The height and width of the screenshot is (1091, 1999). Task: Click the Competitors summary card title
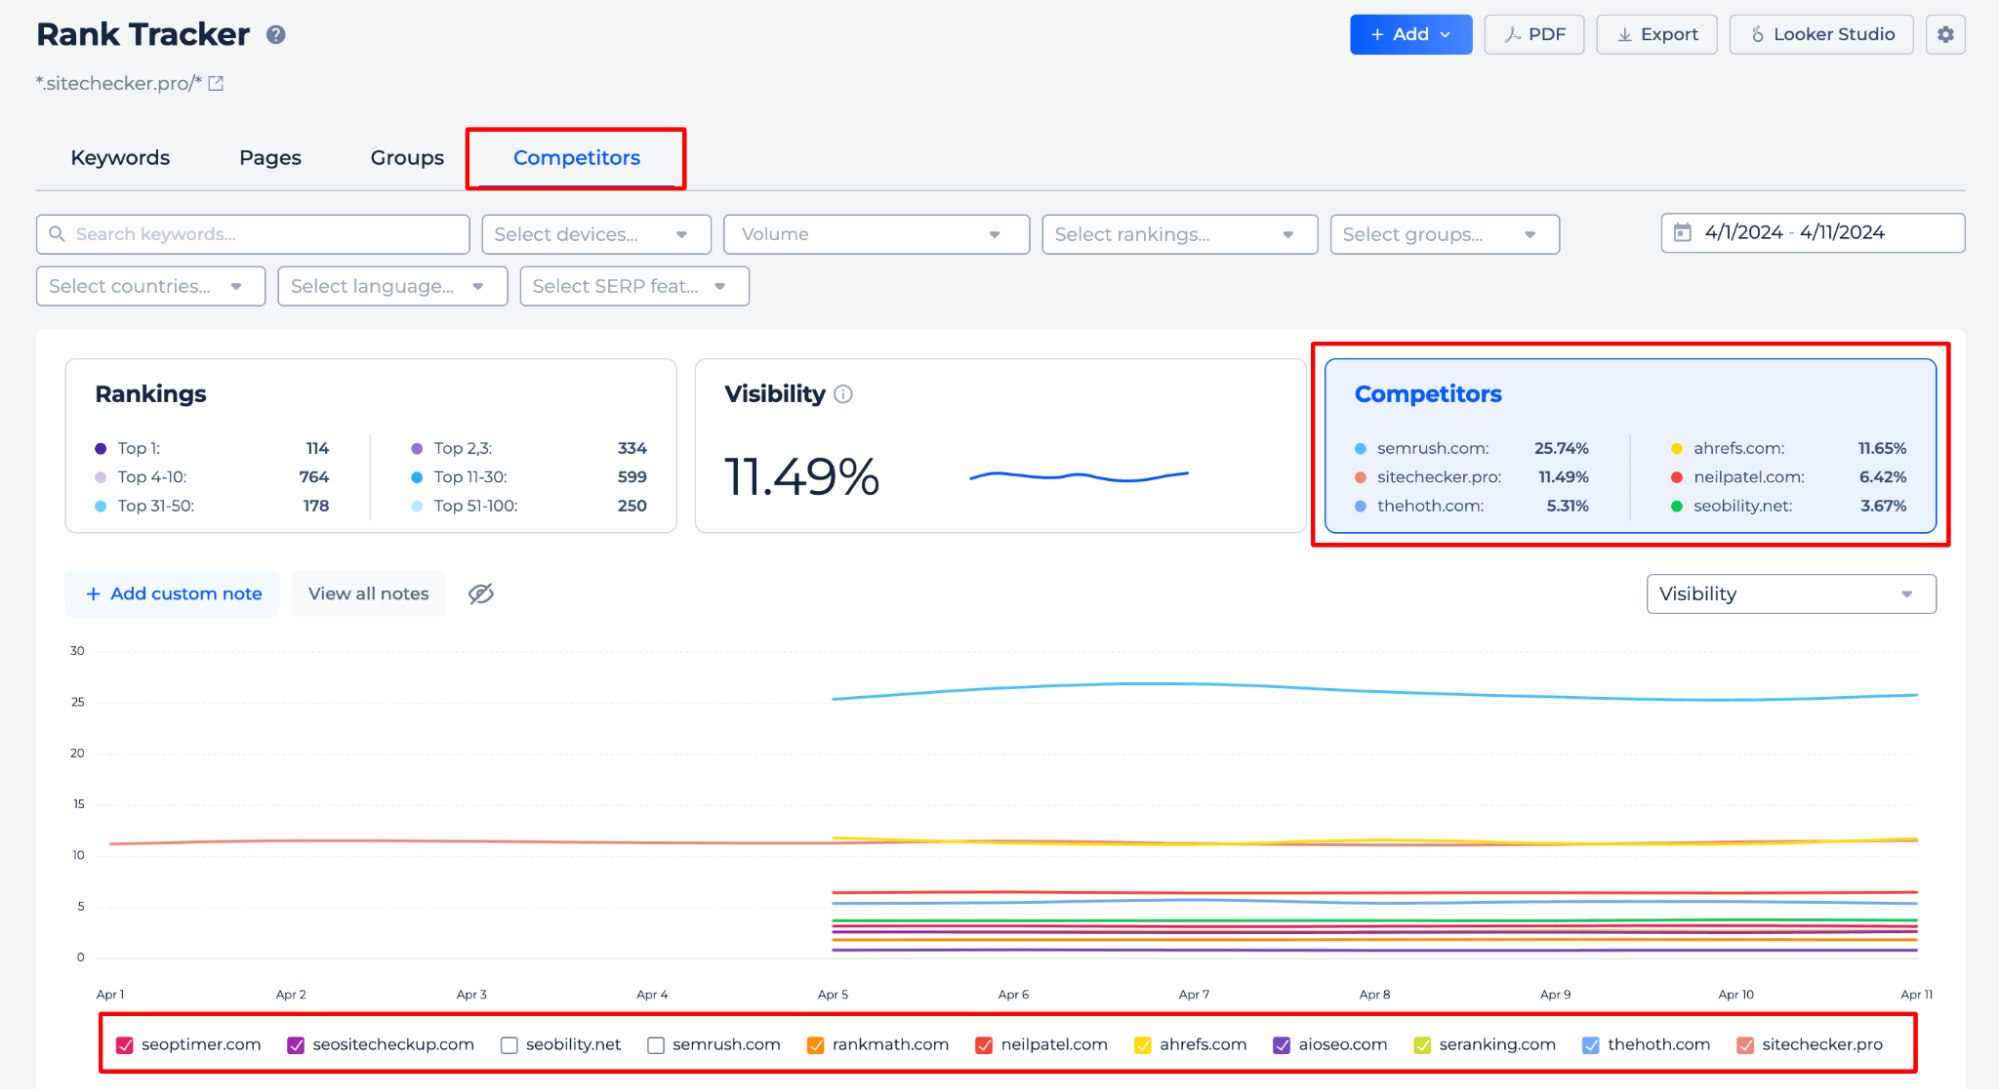[1428, 394]
